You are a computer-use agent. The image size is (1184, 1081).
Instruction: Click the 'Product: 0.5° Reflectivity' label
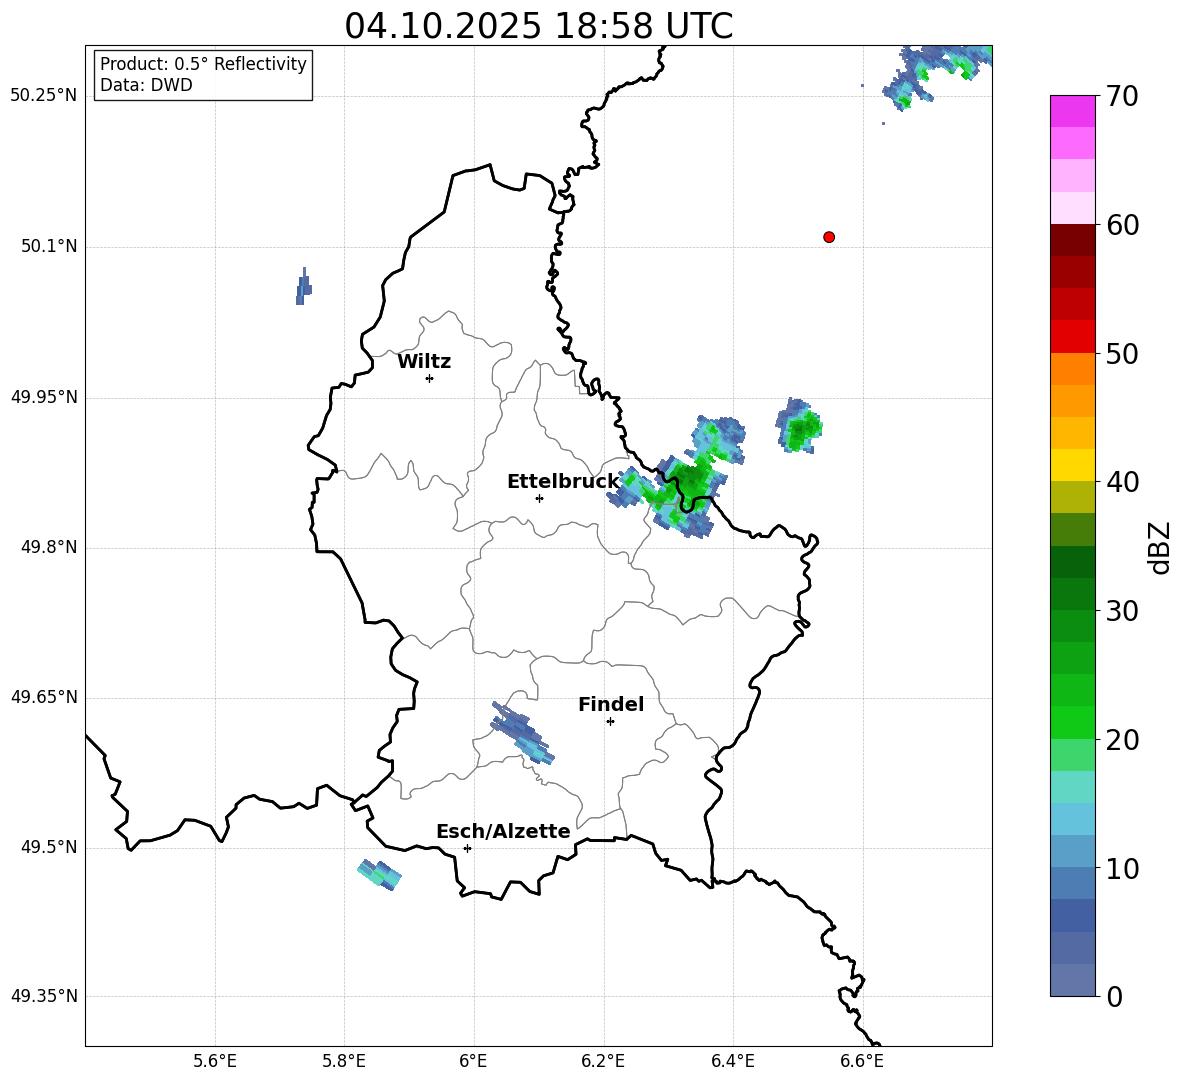point(203,63)
